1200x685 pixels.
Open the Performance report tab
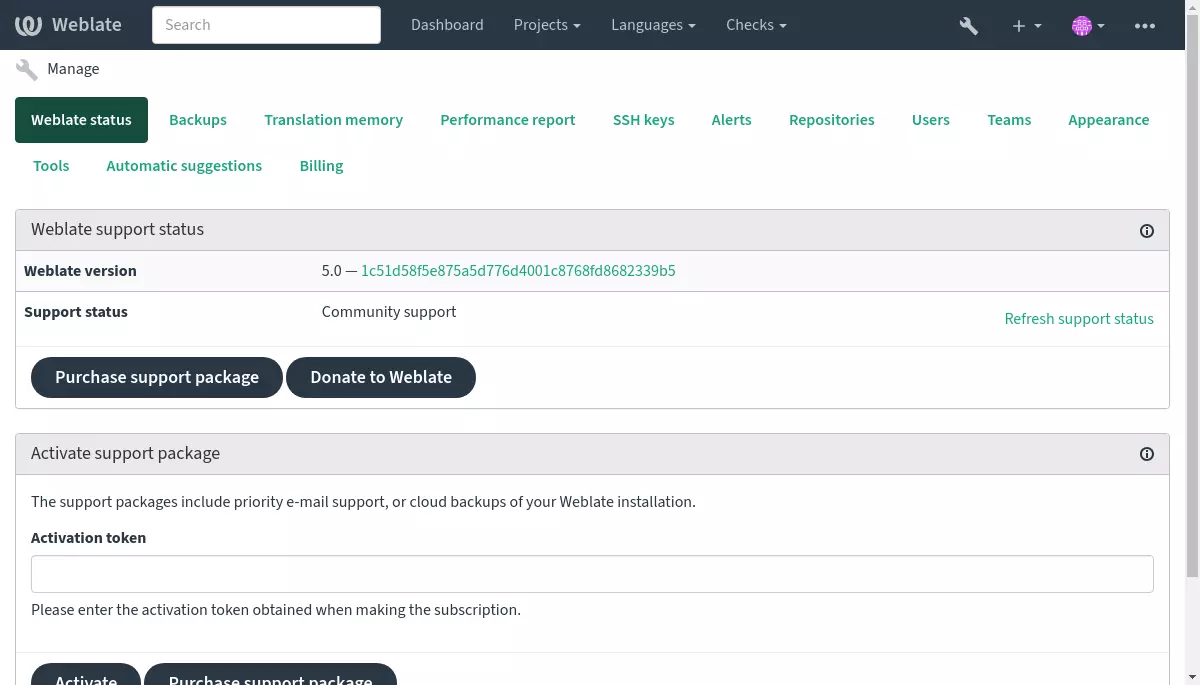tap(508, 120)
